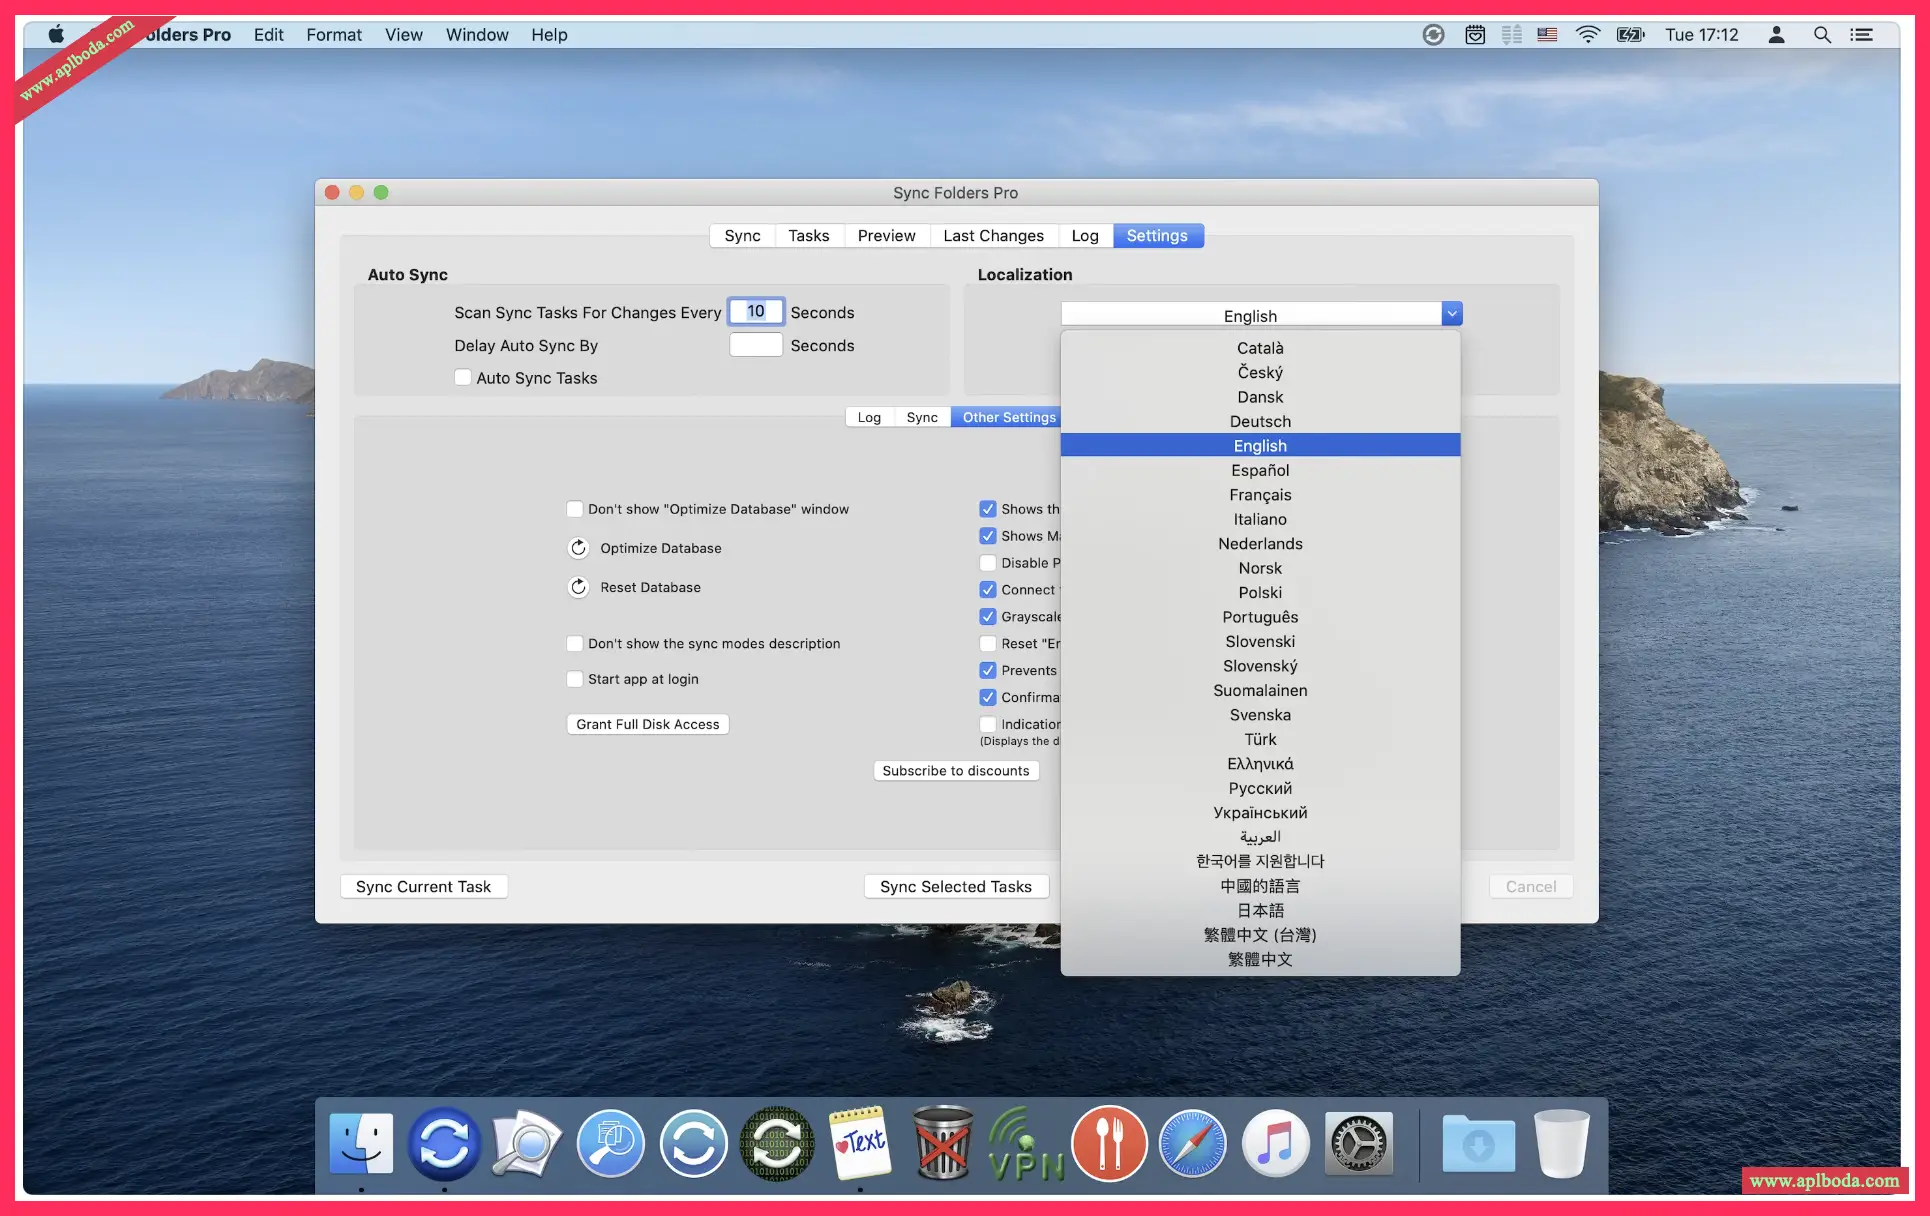This screenshot has width=1930, height=1216.
Task: Click the Delay Auto Sync By field
Action: pyautogui.click(x=756, y=345)
